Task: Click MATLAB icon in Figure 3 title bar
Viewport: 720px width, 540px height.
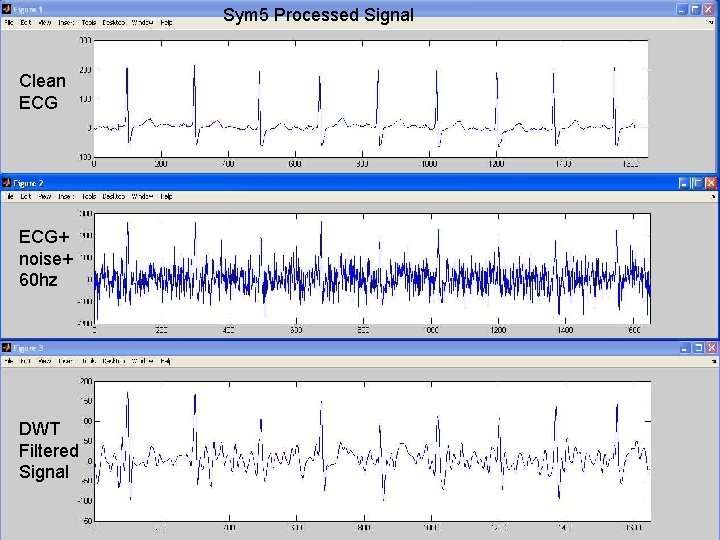Action: [6, 348]
